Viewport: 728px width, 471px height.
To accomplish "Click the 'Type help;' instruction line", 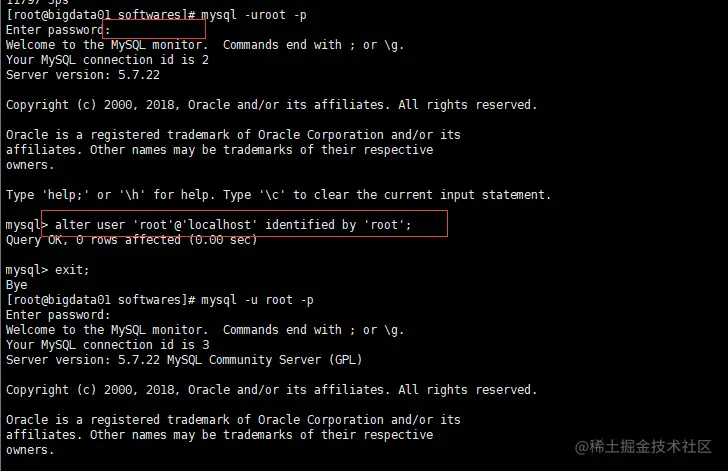I will coord(278,195).
